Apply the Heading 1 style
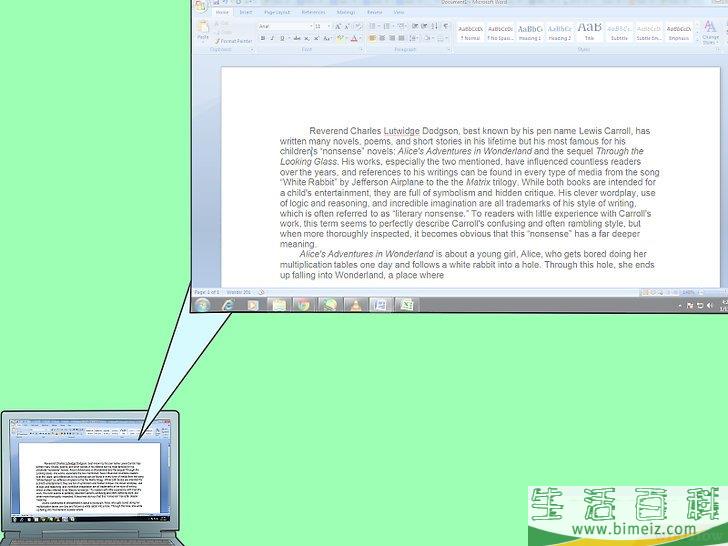Image resolution: width=728 pixels, height=546 pixels. point(530,33)
